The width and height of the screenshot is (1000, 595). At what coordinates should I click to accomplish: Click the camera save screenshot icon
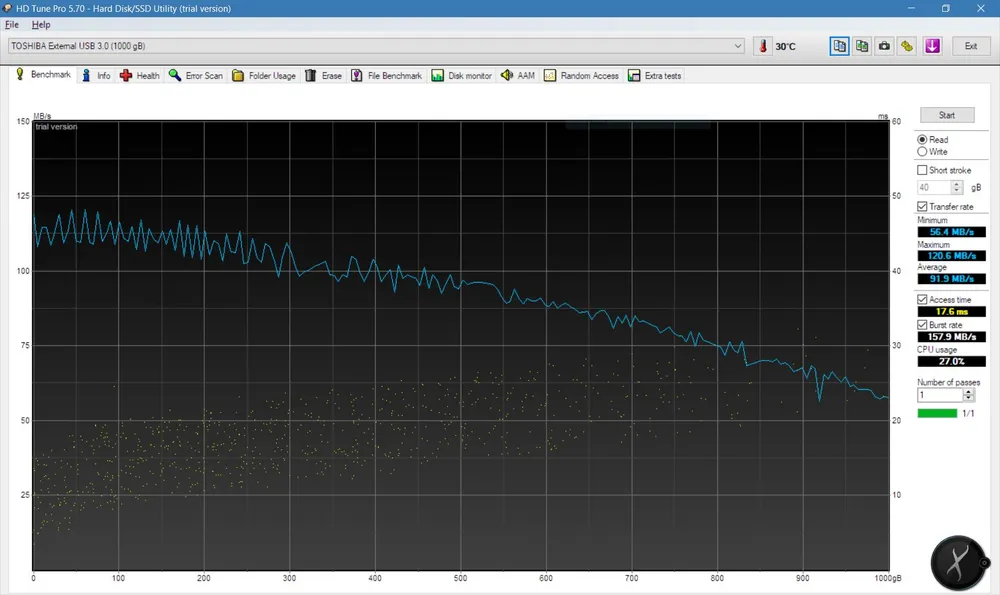[884, 46]
